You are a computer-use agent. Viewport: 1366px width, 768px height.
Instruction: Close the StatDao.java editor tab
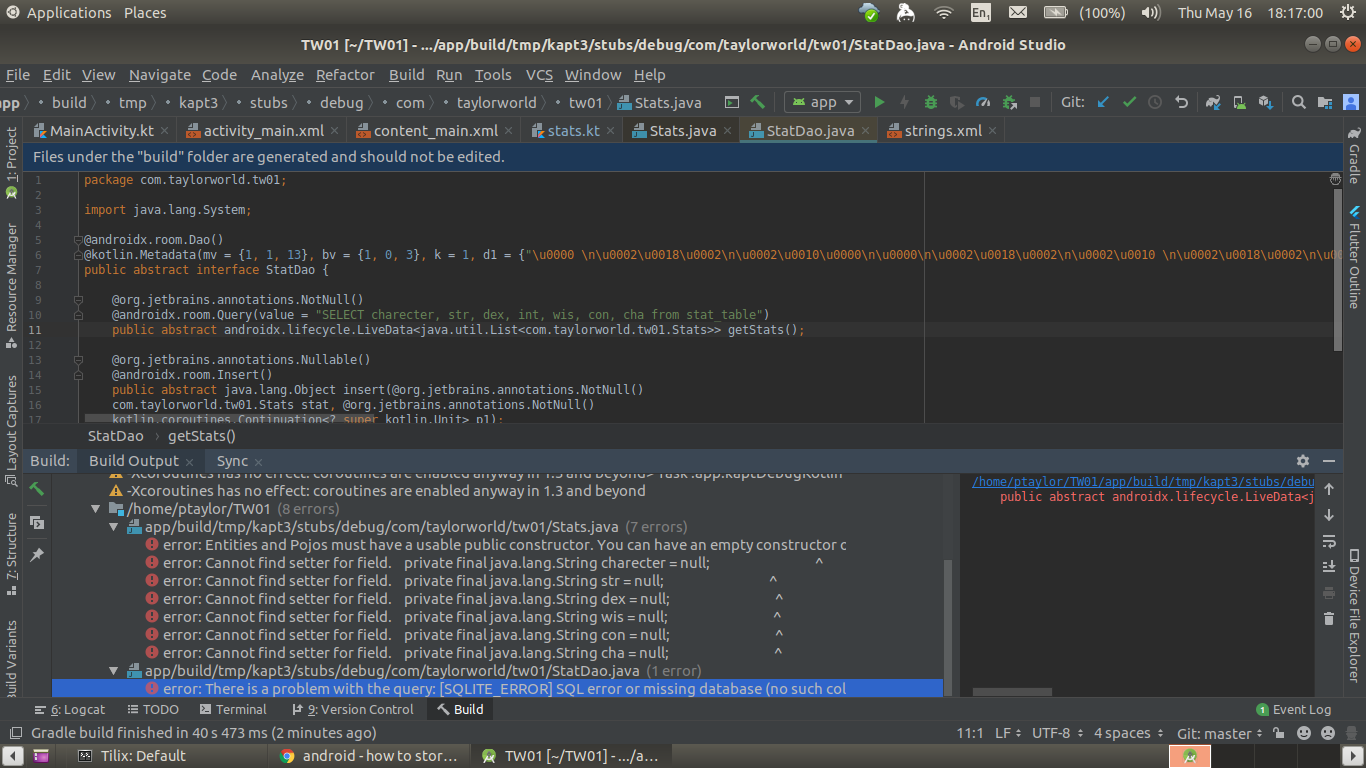pyautogui.click(x=866, y=131)
